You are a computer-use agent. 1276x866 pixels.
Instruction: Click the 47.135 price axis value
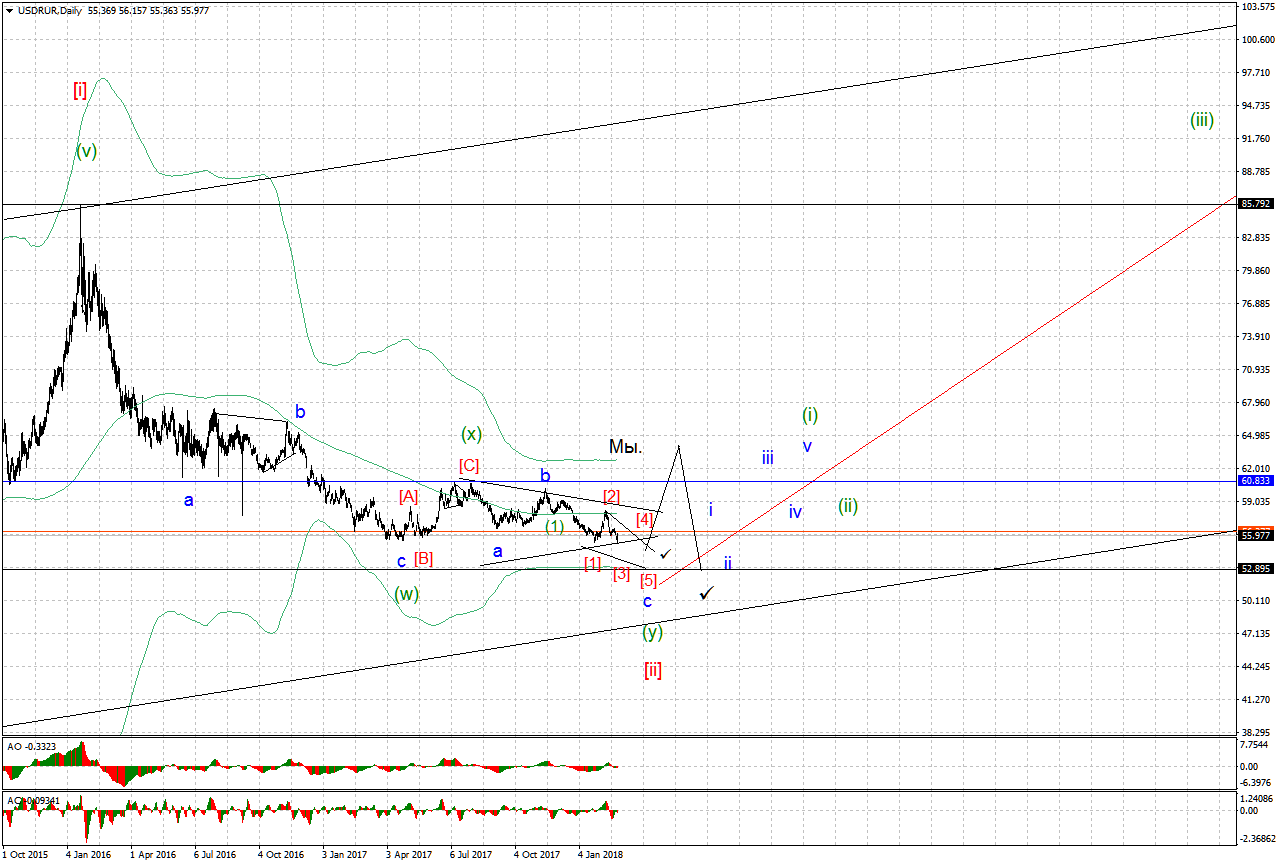(x=1257, y=634)
